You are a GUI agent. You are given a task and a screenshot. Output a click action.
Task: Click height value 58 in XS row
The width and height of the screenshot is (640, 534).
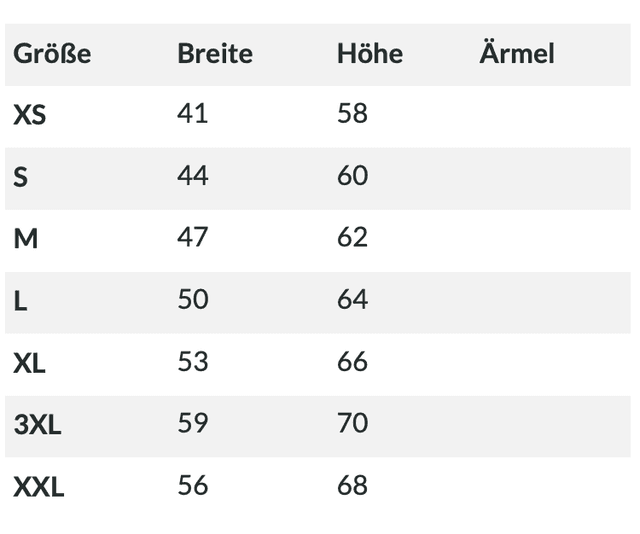[x=353, y=114]
